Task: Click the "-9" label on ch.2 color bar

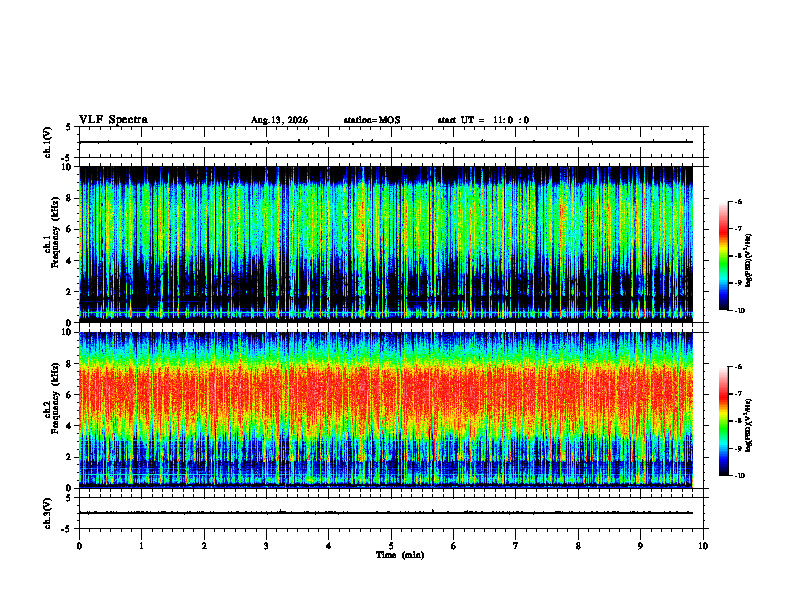Action: (738, 448)
